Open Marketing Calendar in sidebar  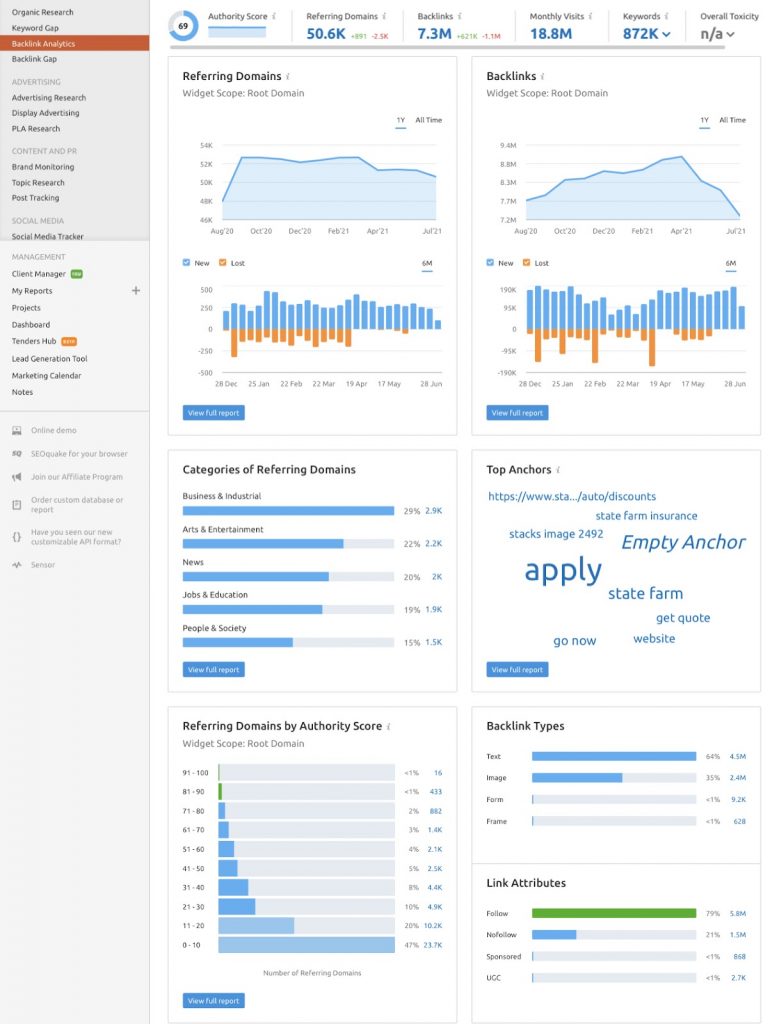click(46, 376)
